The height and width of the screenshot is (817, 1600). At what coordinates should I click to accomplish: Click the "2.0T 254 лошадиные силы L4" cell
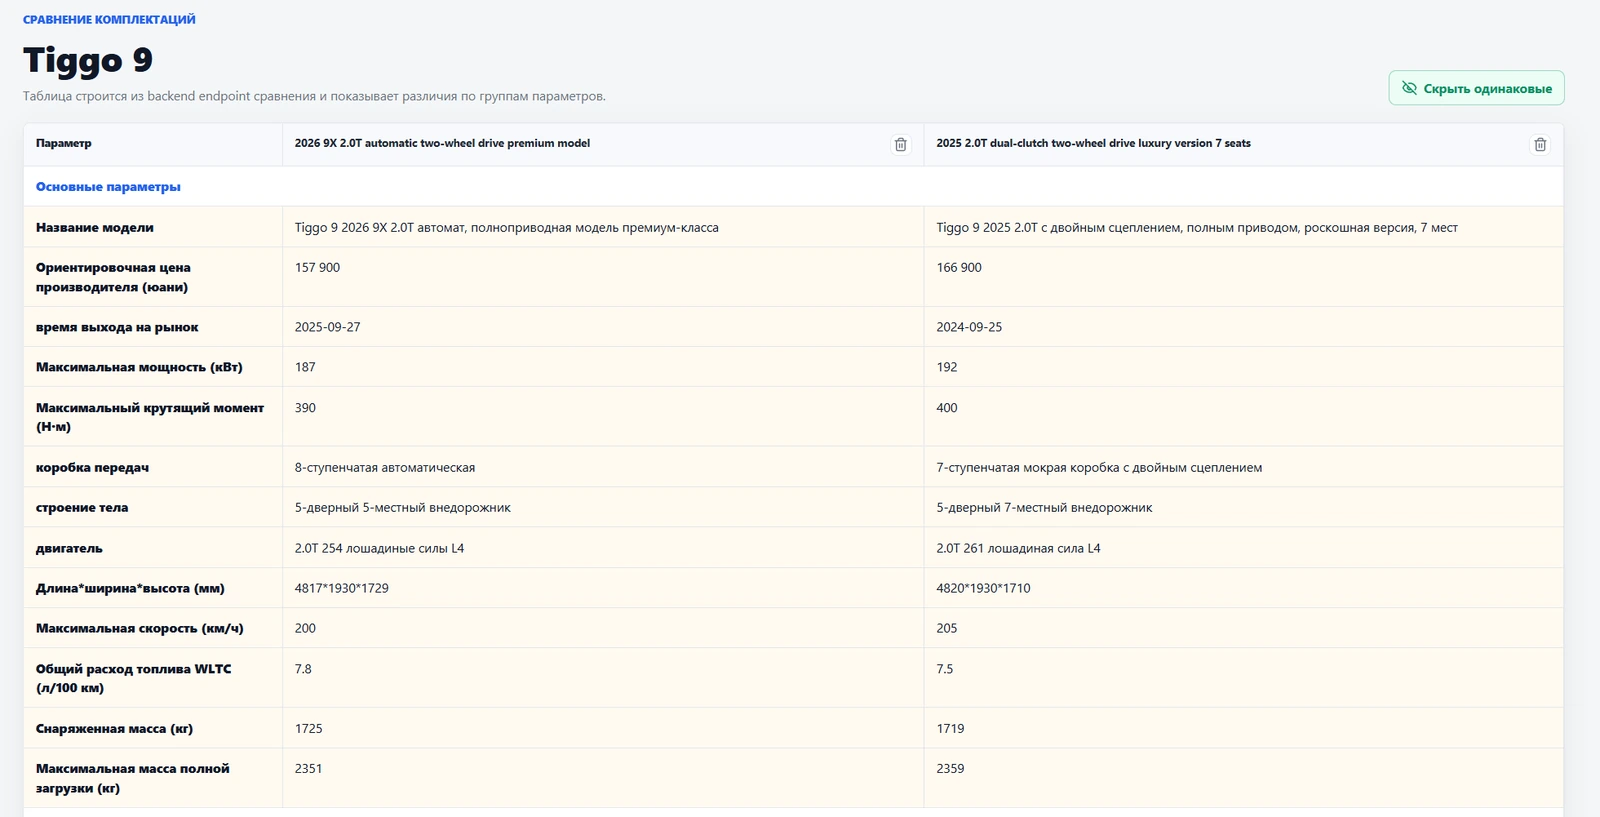click(x=379, y=548)
